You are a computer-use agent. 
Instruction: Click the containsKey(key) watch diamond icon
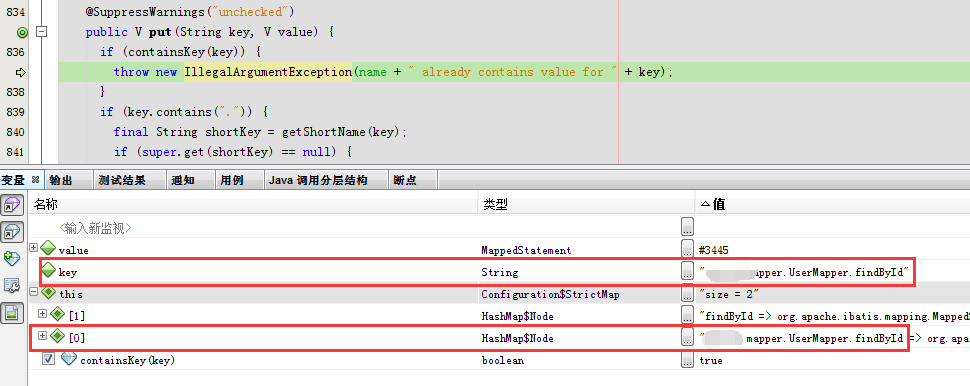pos(69,358)
